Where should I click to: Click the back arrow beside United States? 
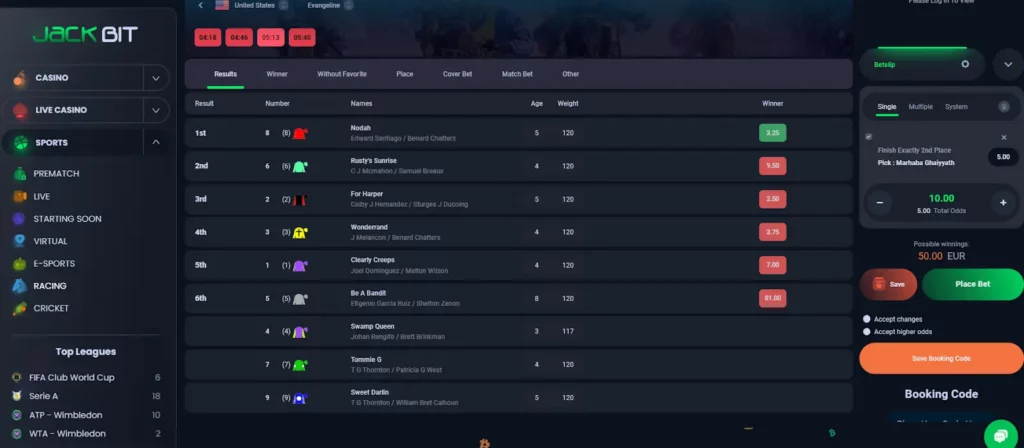200,5
